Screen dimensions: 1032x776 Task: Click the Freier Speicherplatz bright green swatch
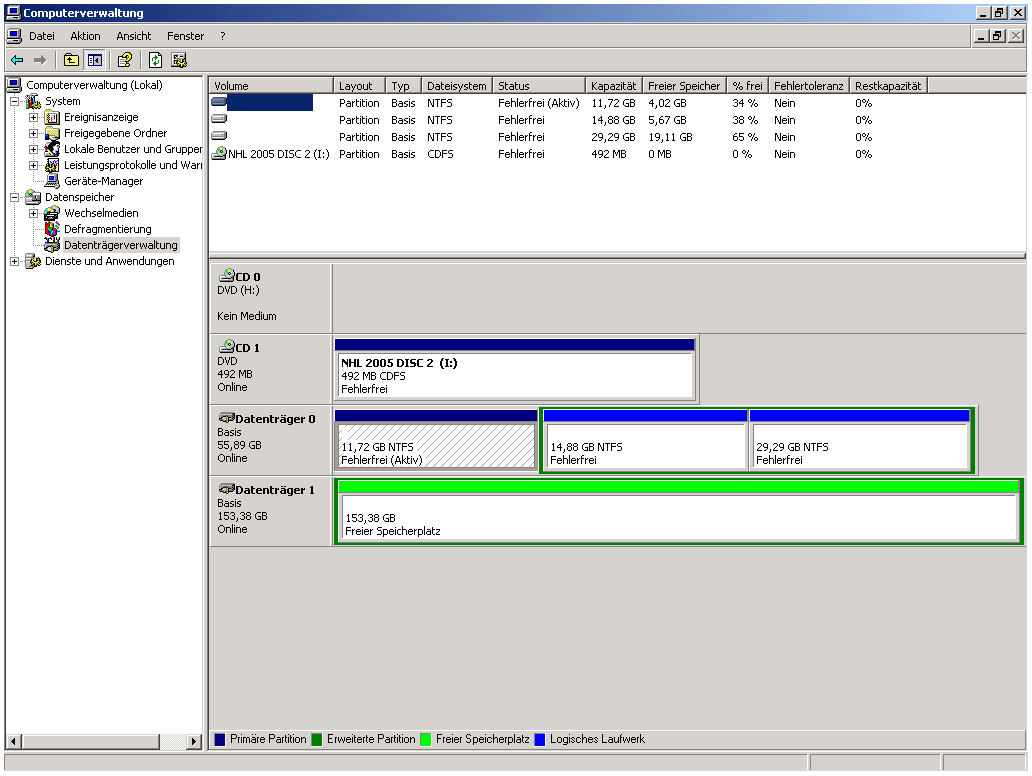point(425,739)
